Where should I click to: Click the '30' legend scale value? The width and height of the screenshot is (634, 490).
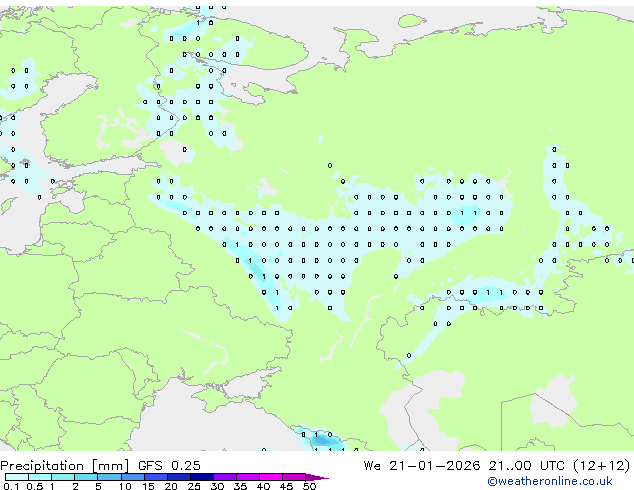pos(217,486)
